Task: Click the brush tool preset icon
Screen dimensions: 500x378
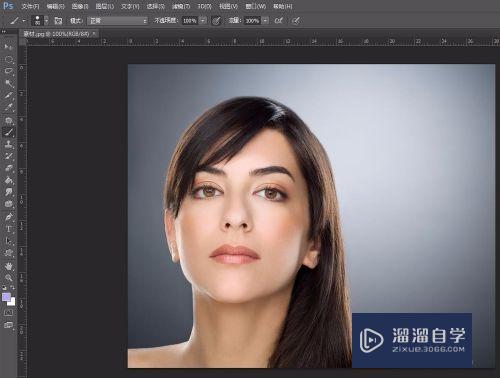Action: coord(14,21)
